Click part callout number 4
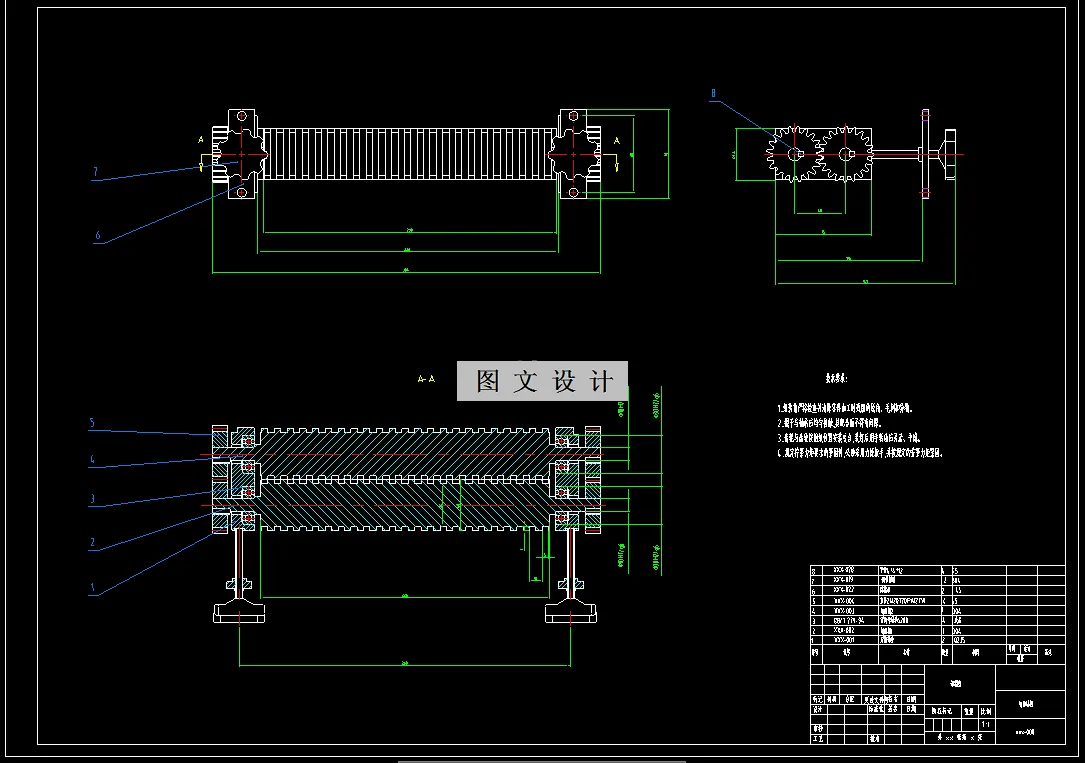This screenshot has width=1085, height=763. (92, 459)
